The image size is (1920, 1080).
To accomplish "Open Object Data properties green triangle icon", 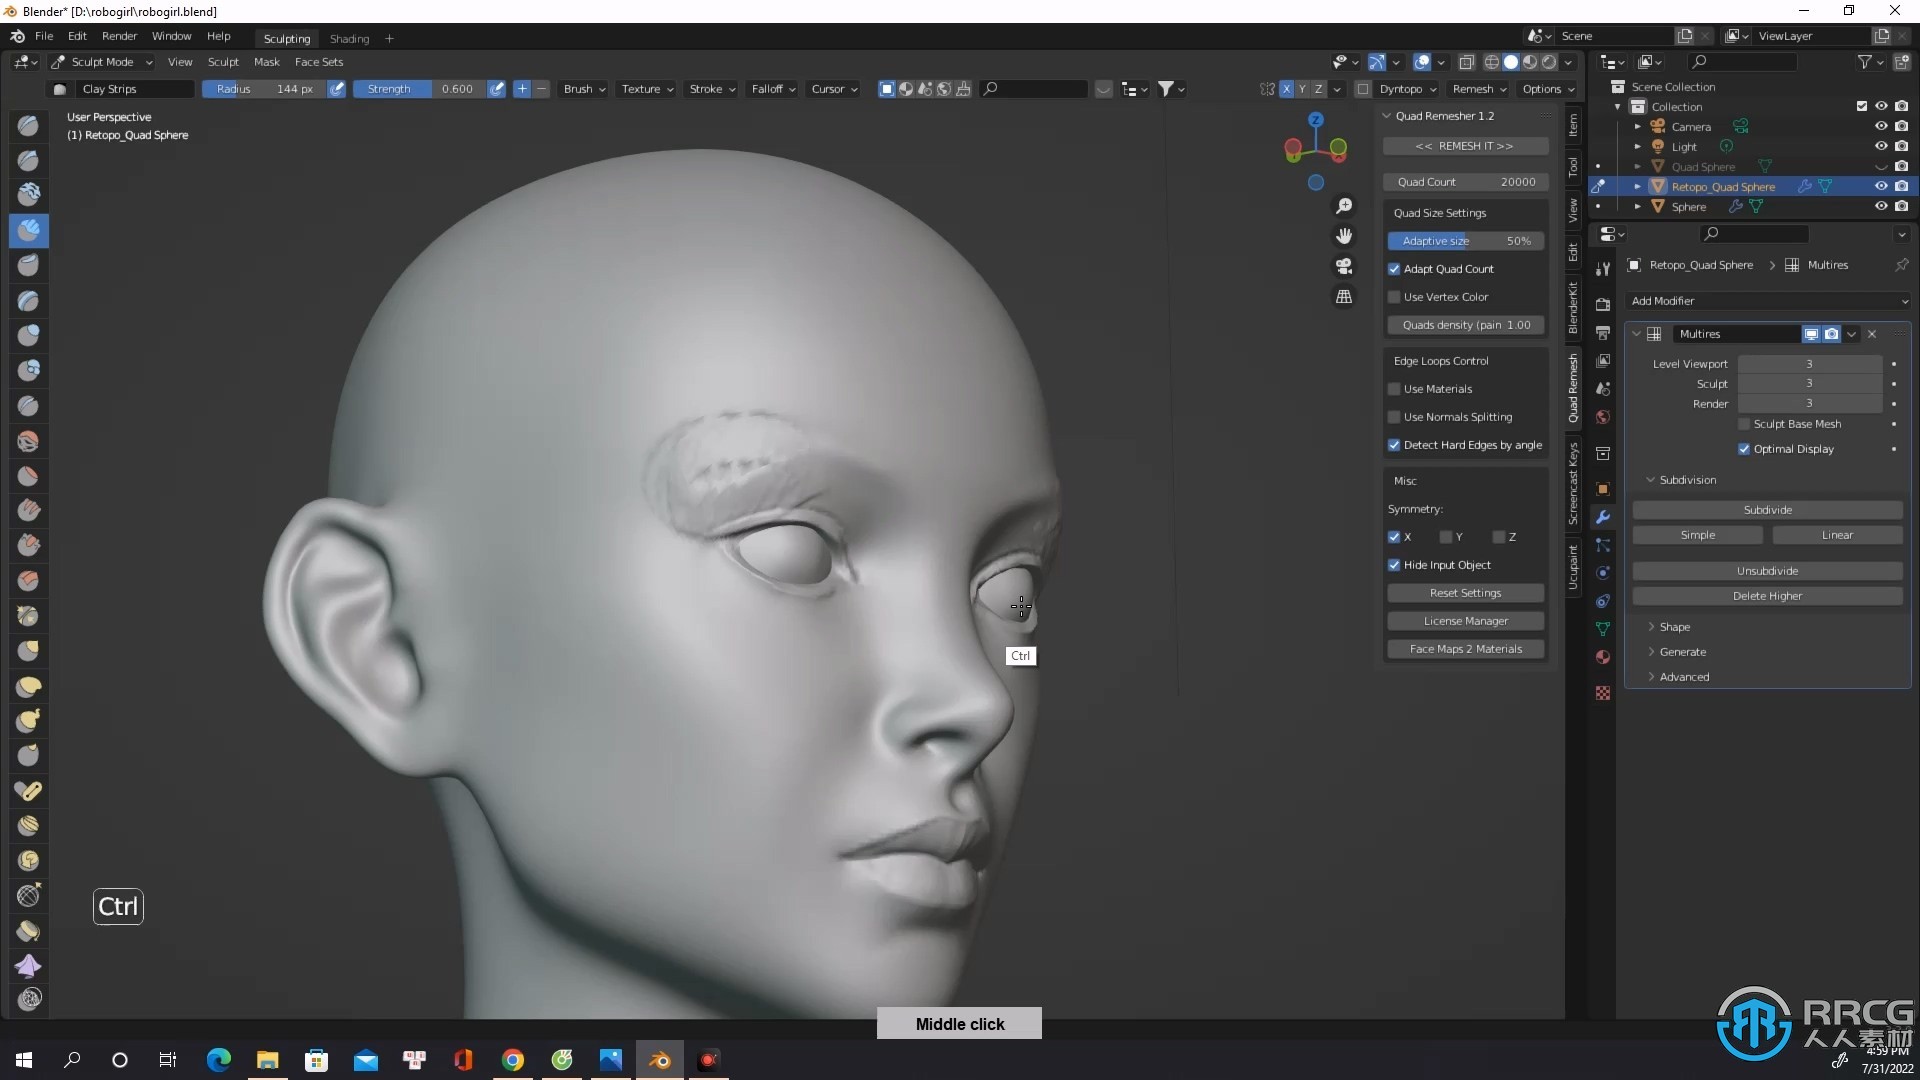I will pos(1603,629).
